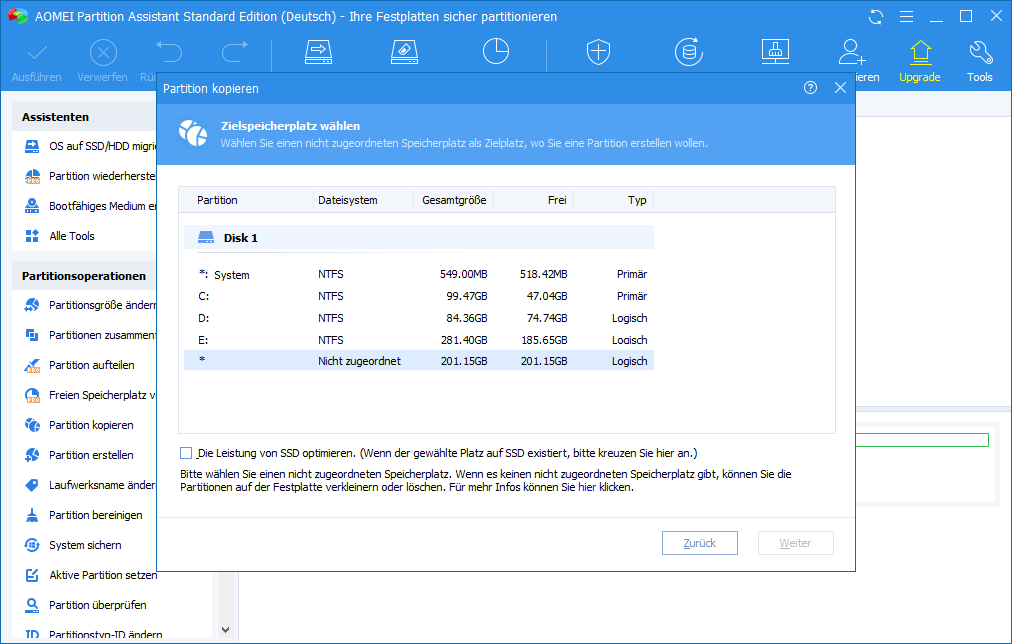Screen dimensions: 1012x644
Task: Click the pie chart toolbar icon
Action: [496, 51]
